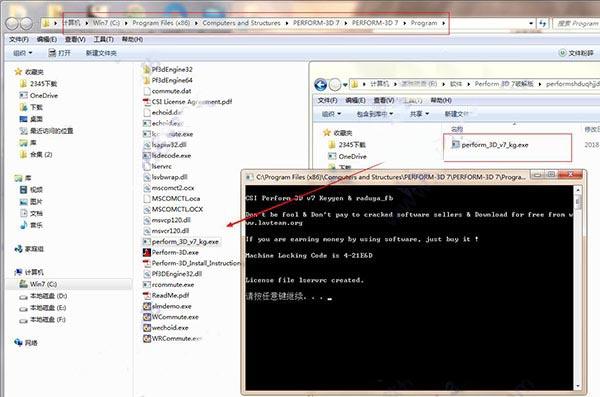Select the lsdecode.exe file
This screenshot has height=397, width=600.
167,155
